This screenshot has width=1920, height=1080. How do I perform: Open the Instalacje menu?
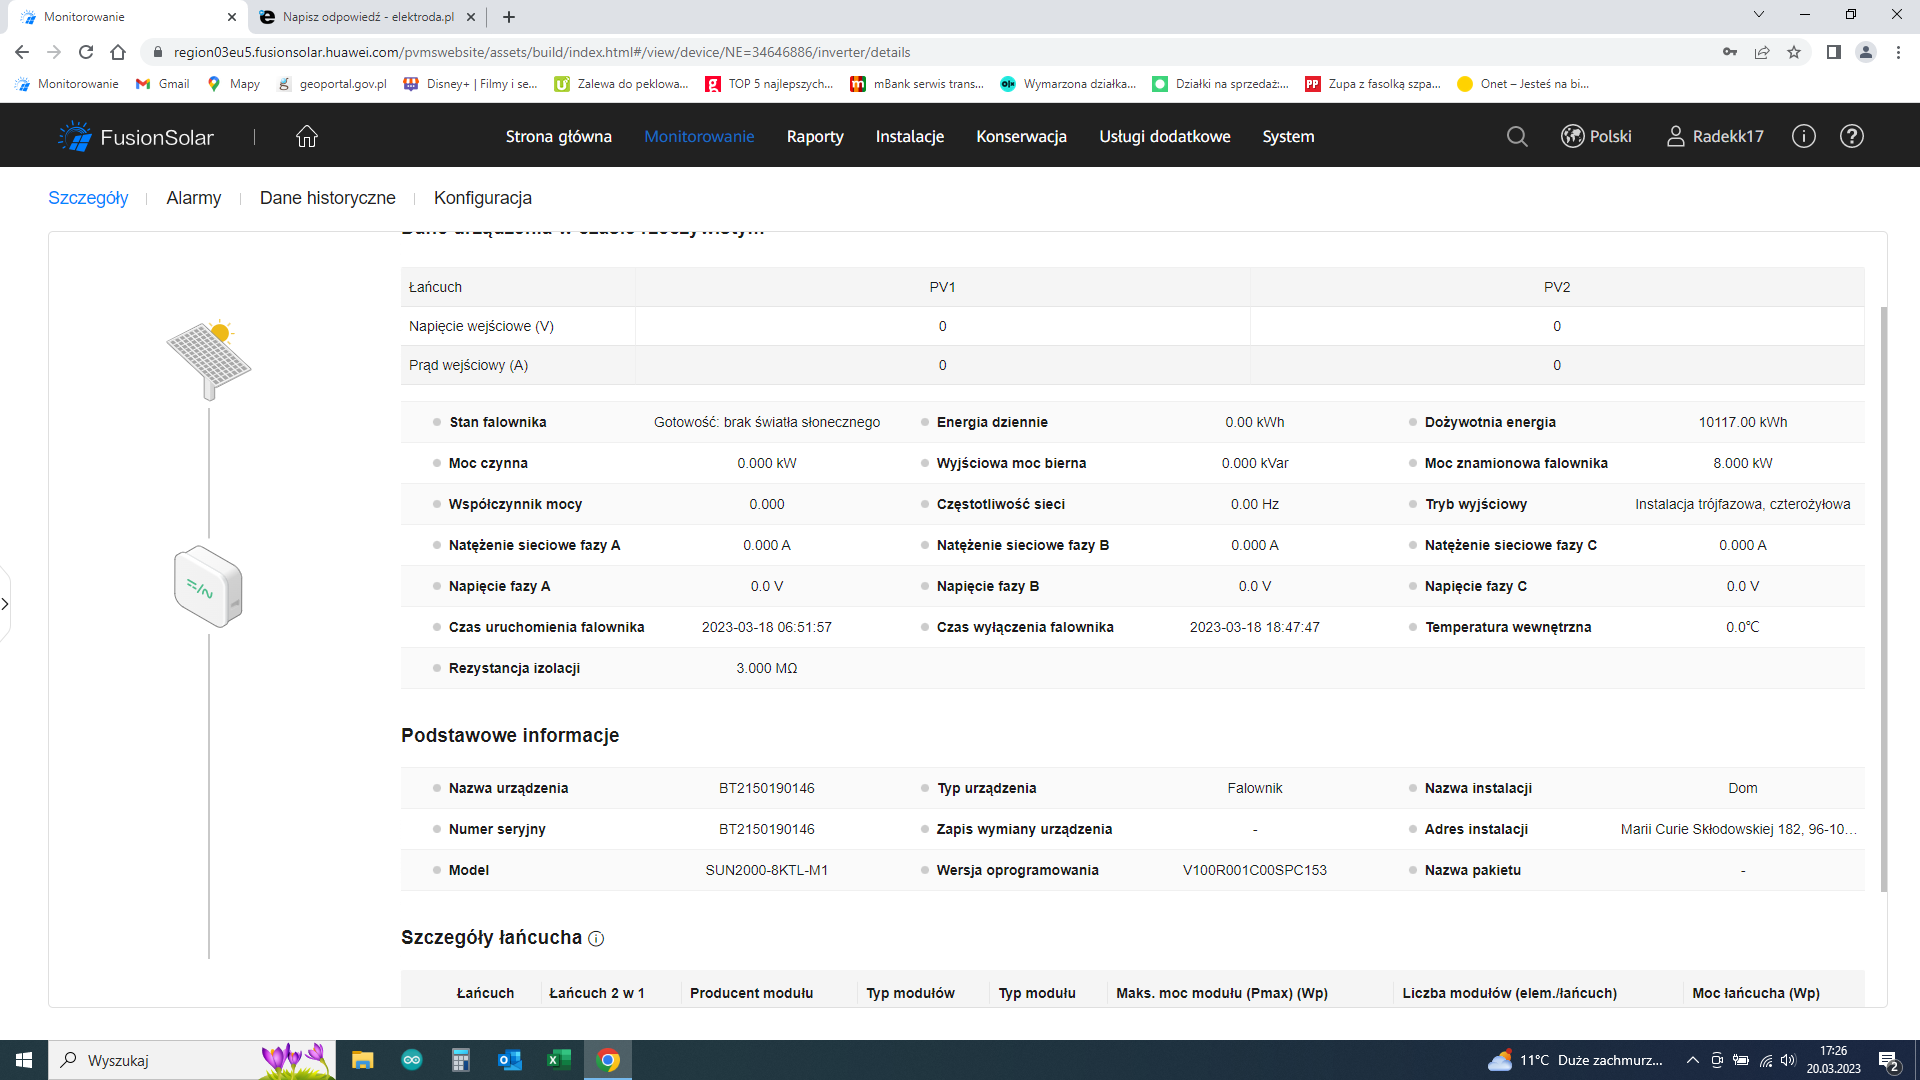[x=909, y=136]
